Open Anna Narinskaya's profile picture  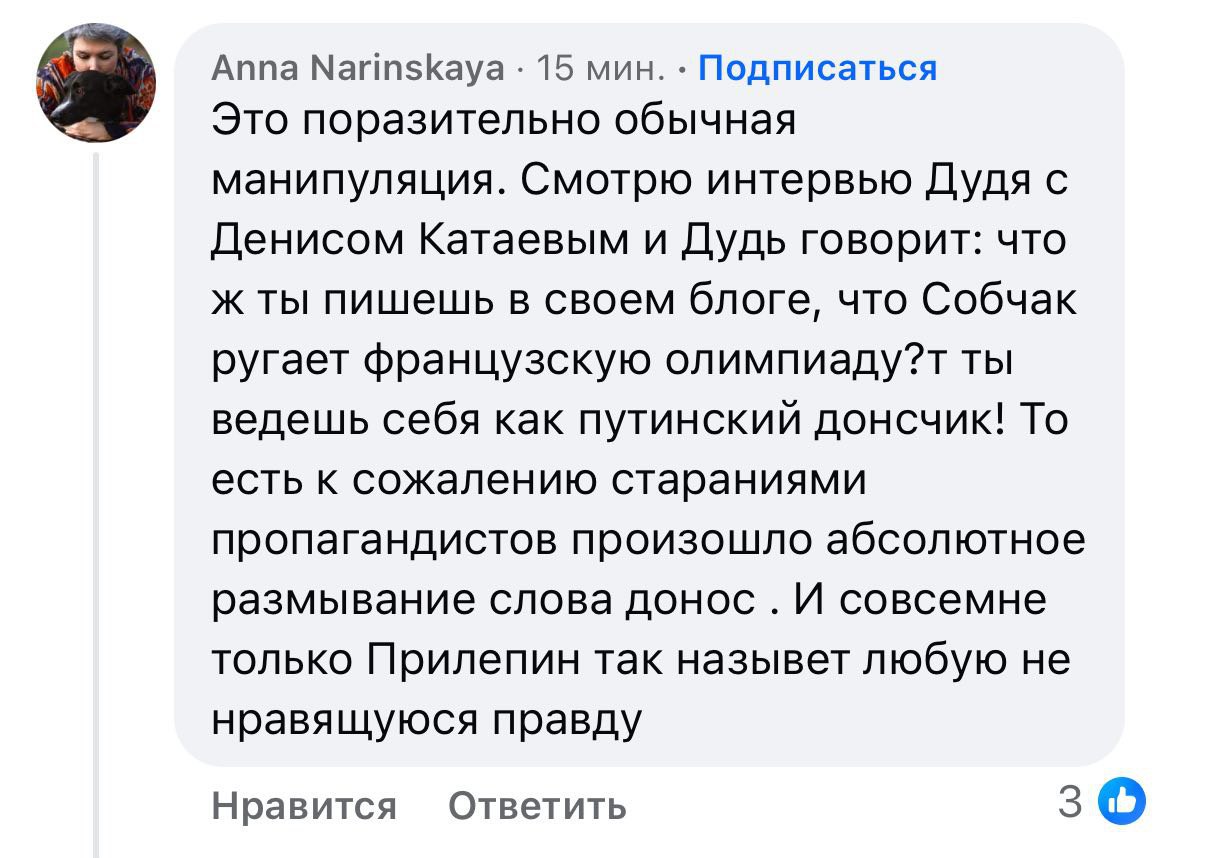pyautogui.click(x=97, y=82)
